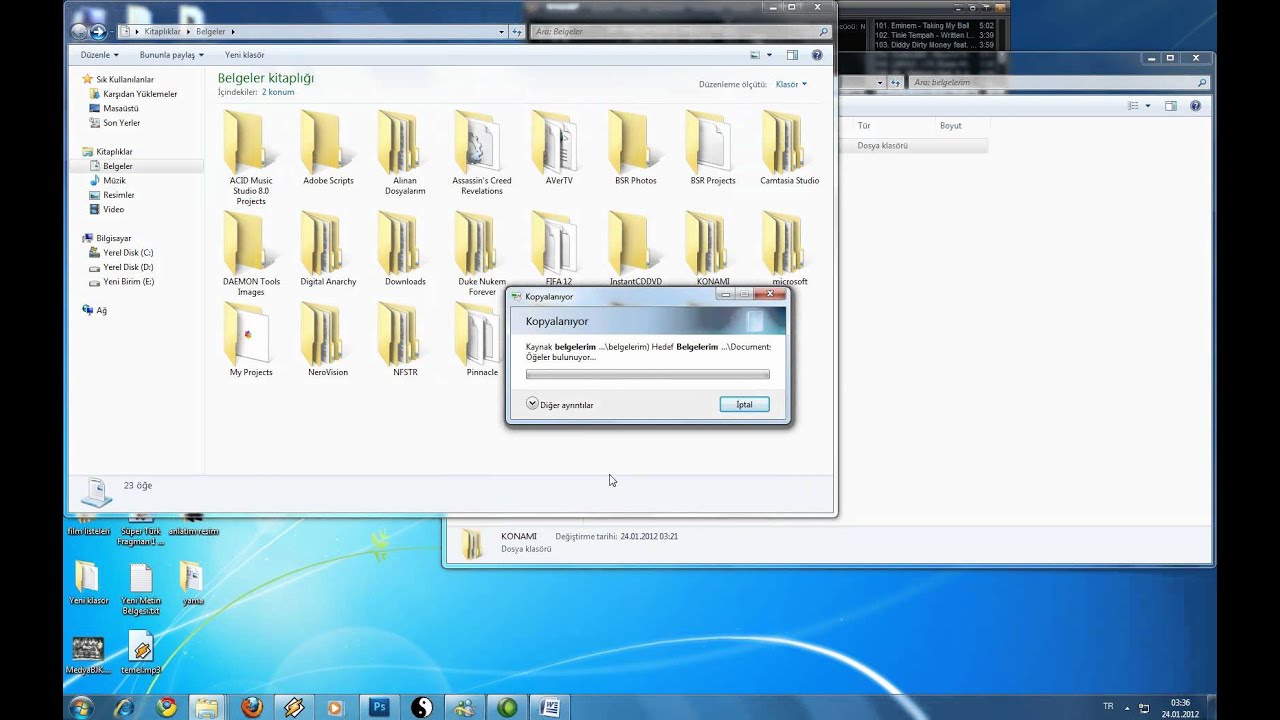Select the NeroVision folder

328,340
